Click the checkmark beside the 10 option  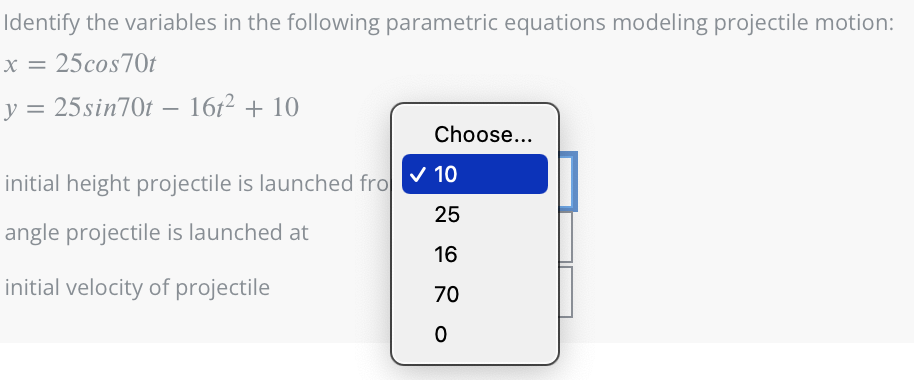(x=419, y=174)
